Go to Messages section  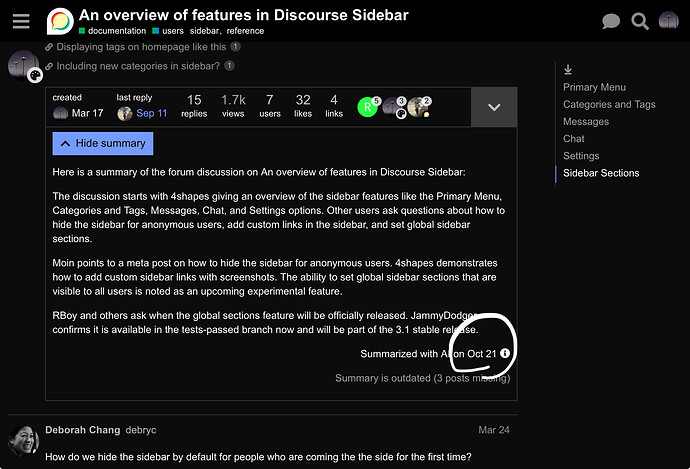click(x=586, y=121)
